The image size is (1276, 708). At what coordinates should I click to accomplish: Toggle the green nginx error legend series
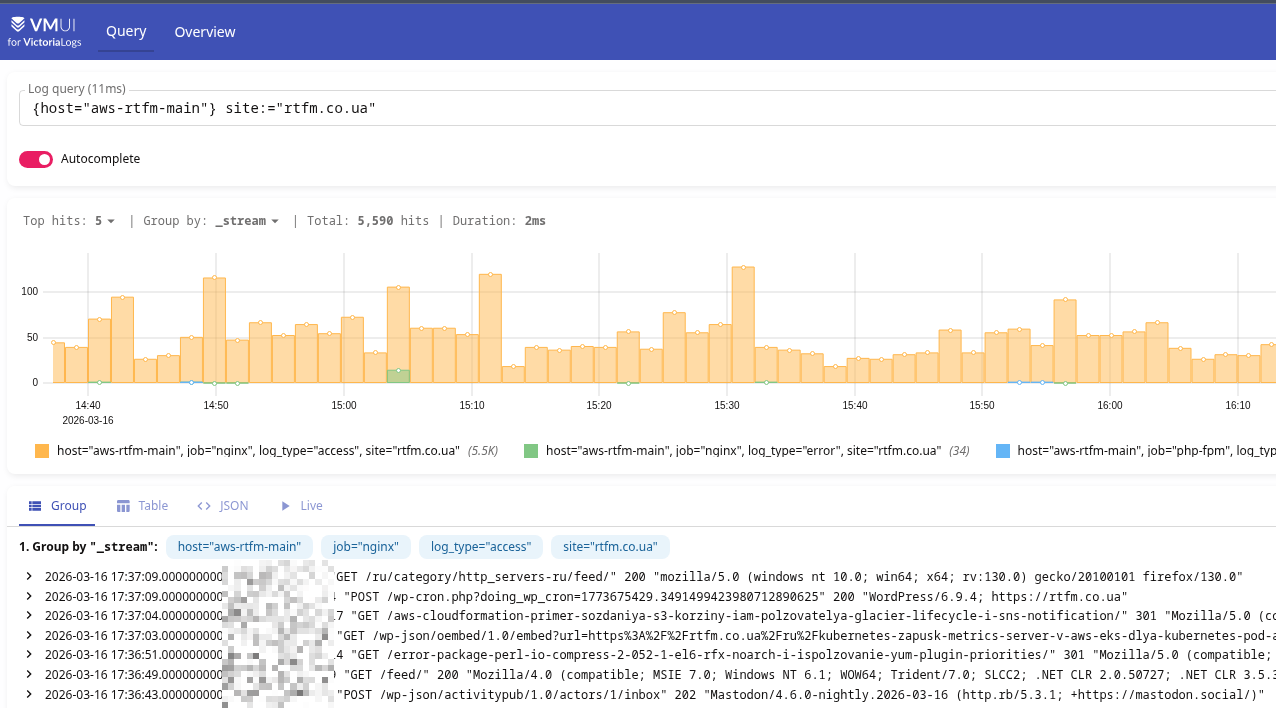(x=531, y=451)
